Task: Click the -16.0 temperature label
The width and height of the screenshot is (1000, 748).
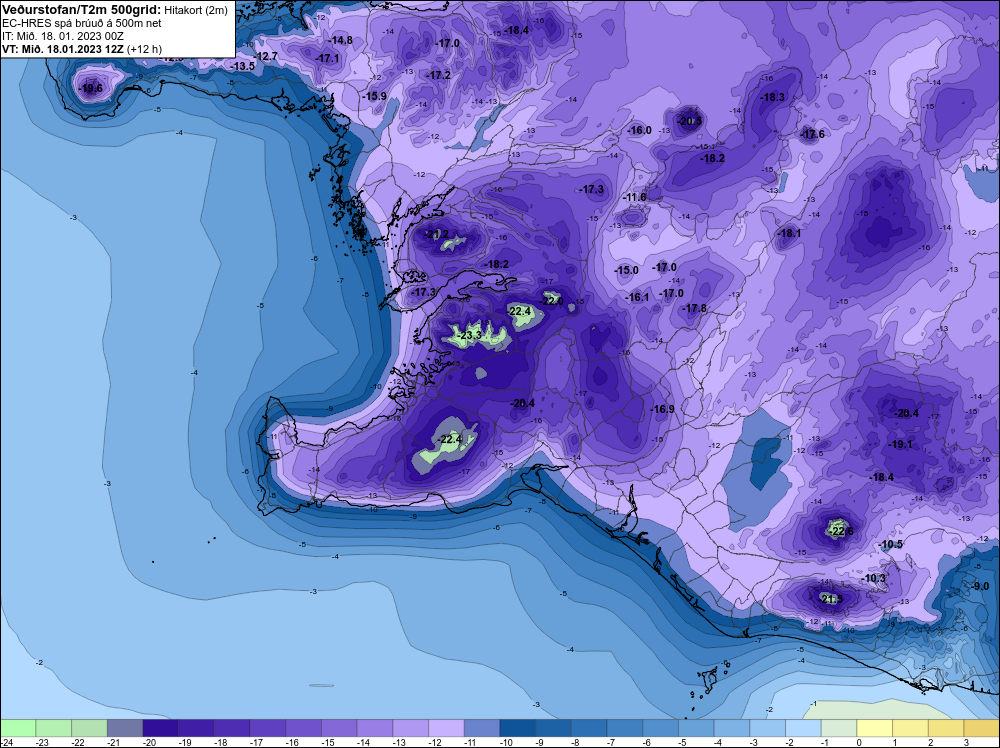Action: click(x=640, y=130)
